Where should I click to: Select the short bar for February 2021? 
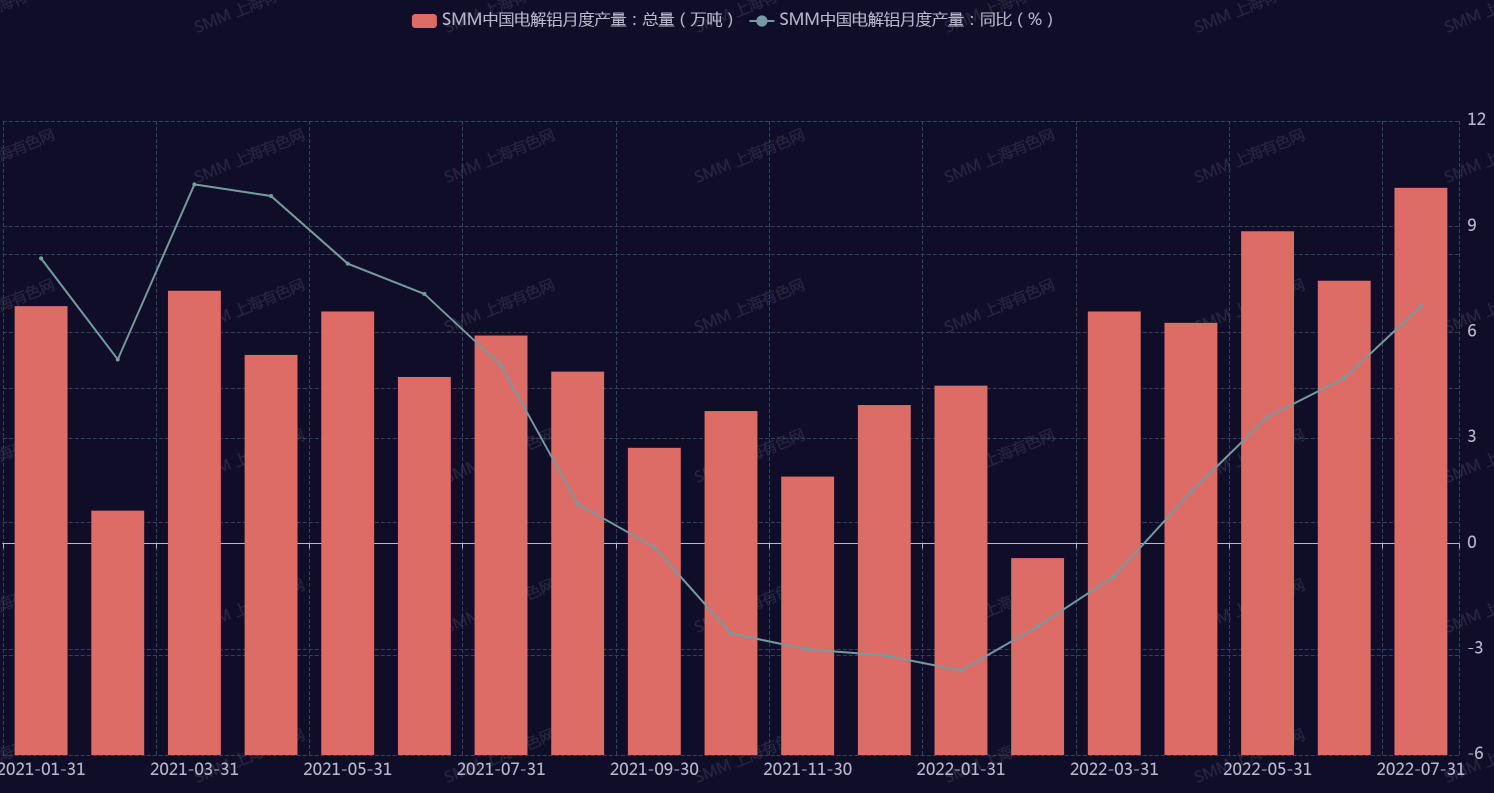[x=118, y=632]
